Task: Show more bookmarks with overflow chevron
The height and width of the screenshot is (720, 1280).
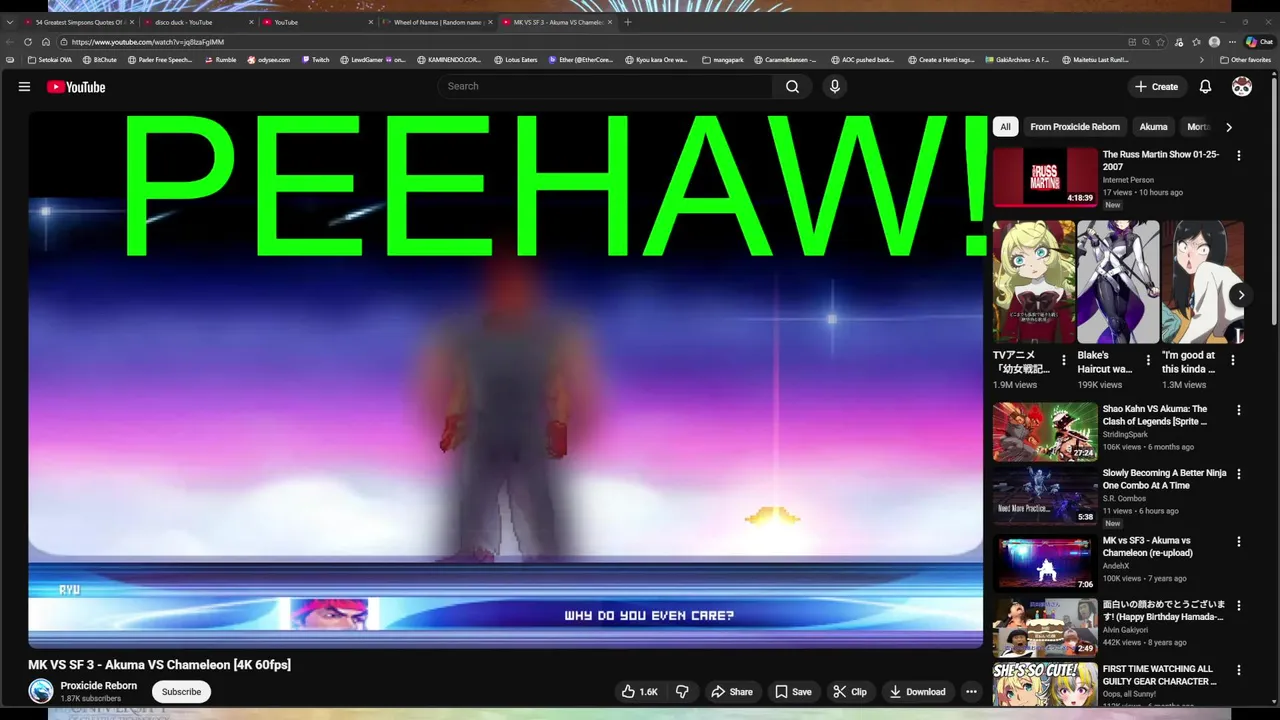Action: (1201, 60)
